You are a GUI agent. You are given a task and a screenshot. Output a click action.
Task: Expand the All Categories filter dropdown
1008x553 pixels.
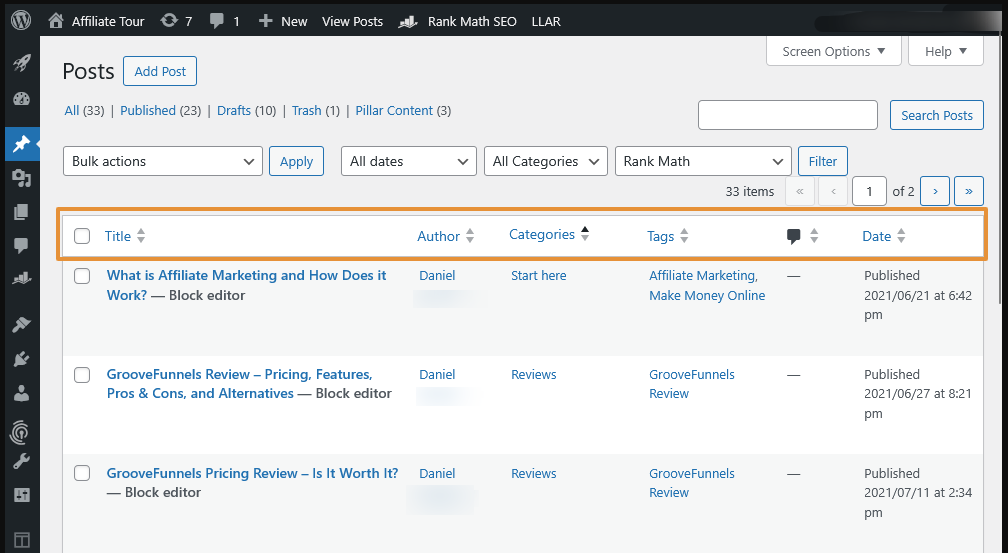point(546,161)
